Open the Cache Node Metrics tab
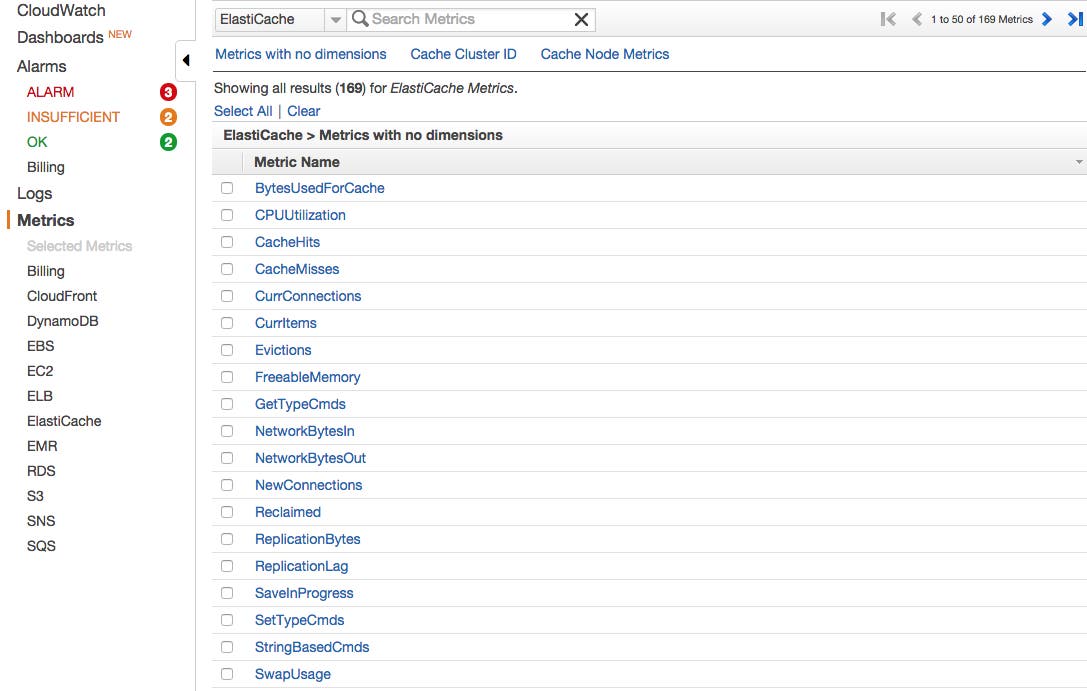Viewport: 1087px width, 691px height. pos(604,54)
